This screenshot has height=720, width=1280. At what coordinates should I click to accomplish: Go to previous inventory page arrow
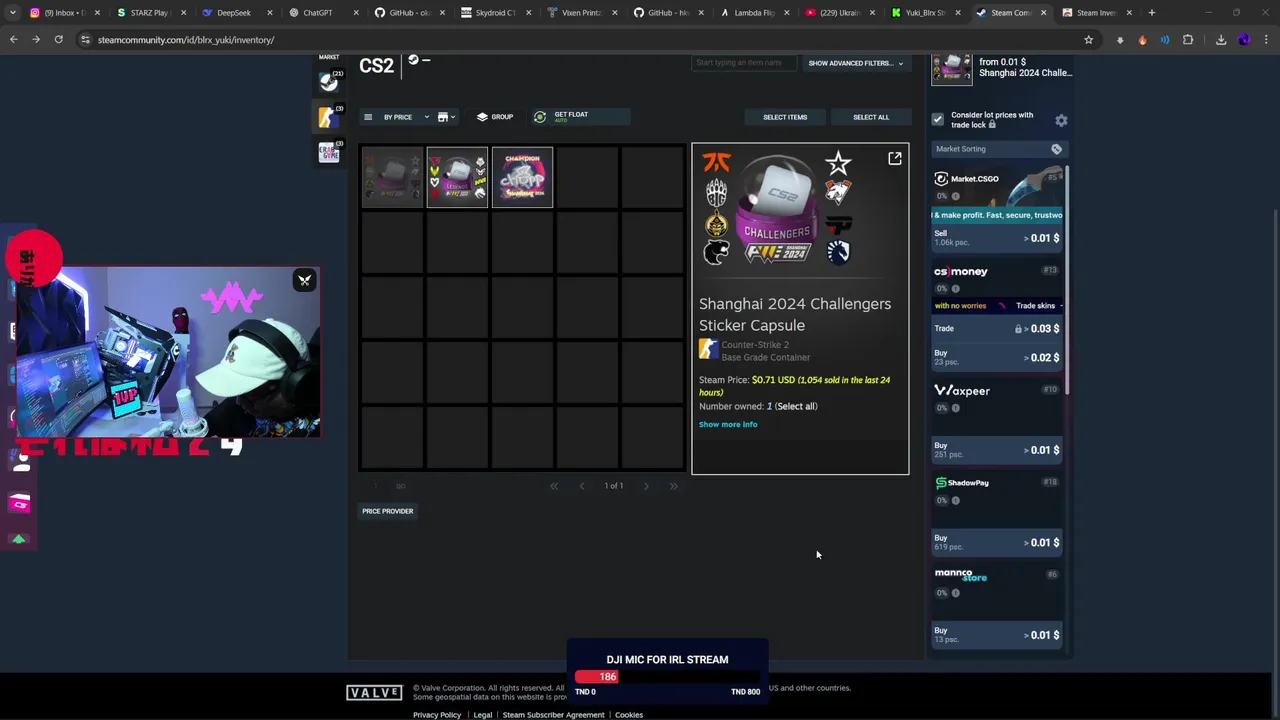pyautogui.click(x=582, y=486)
